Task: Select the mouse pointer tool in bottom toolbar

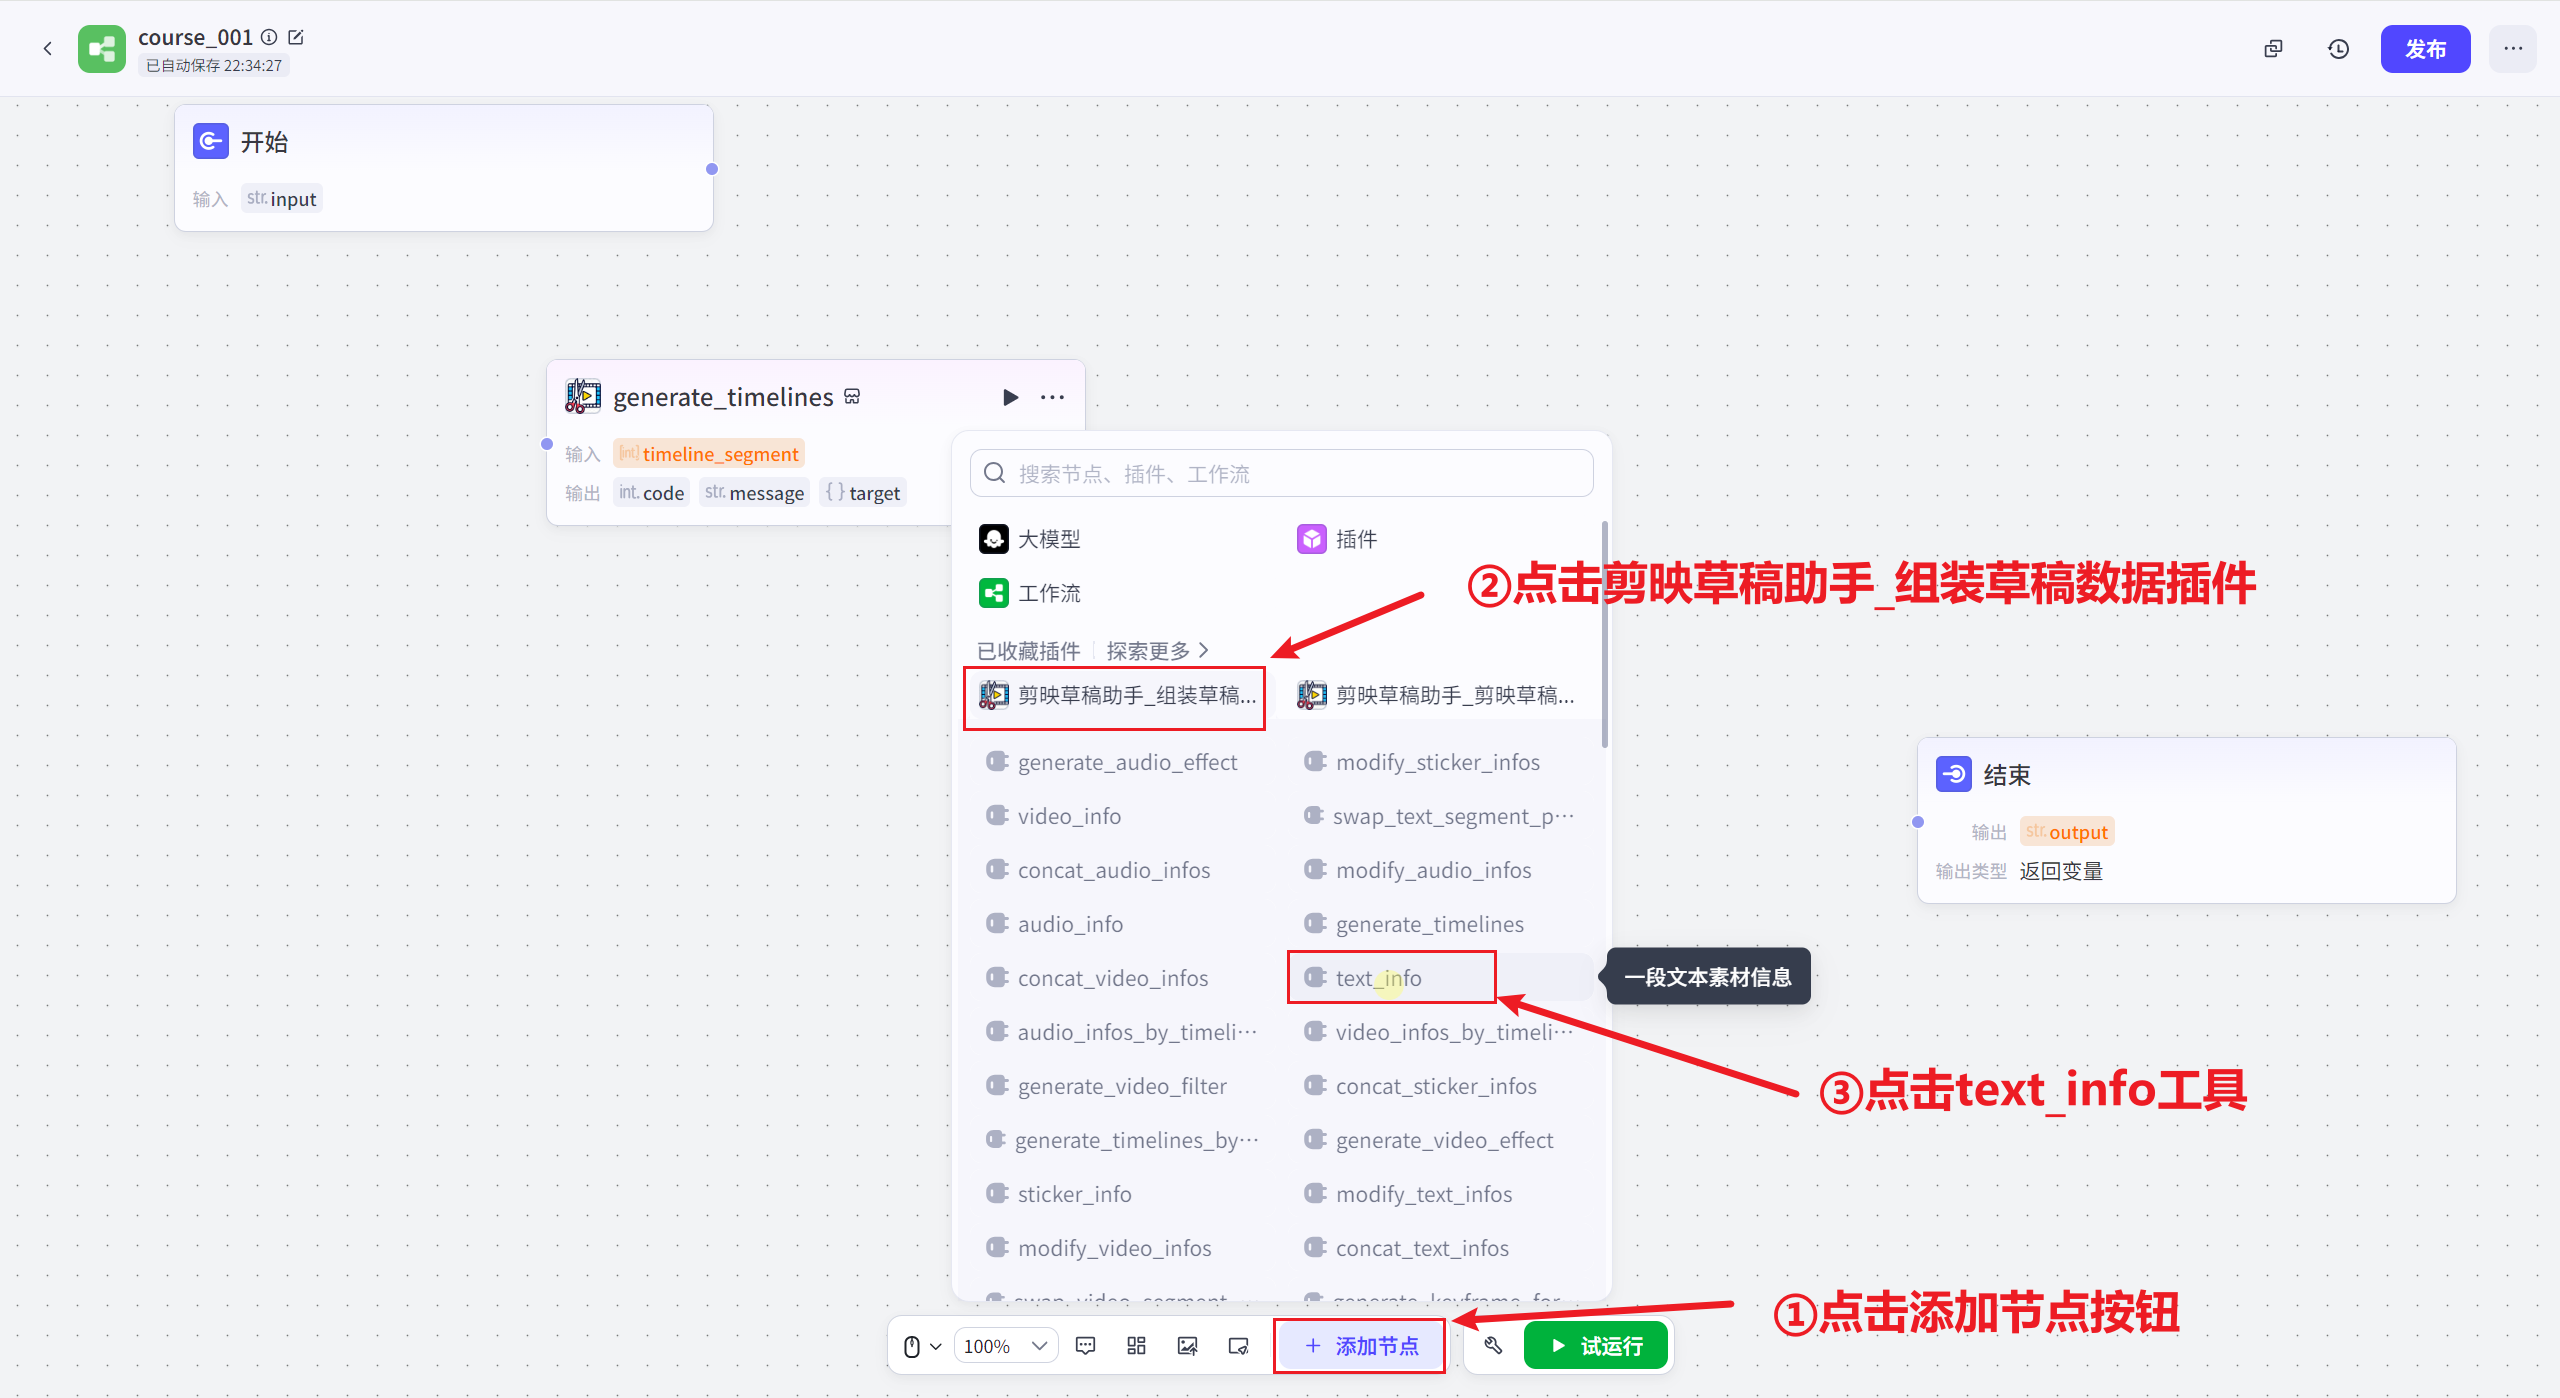Action: click(x=914, y=1345)
